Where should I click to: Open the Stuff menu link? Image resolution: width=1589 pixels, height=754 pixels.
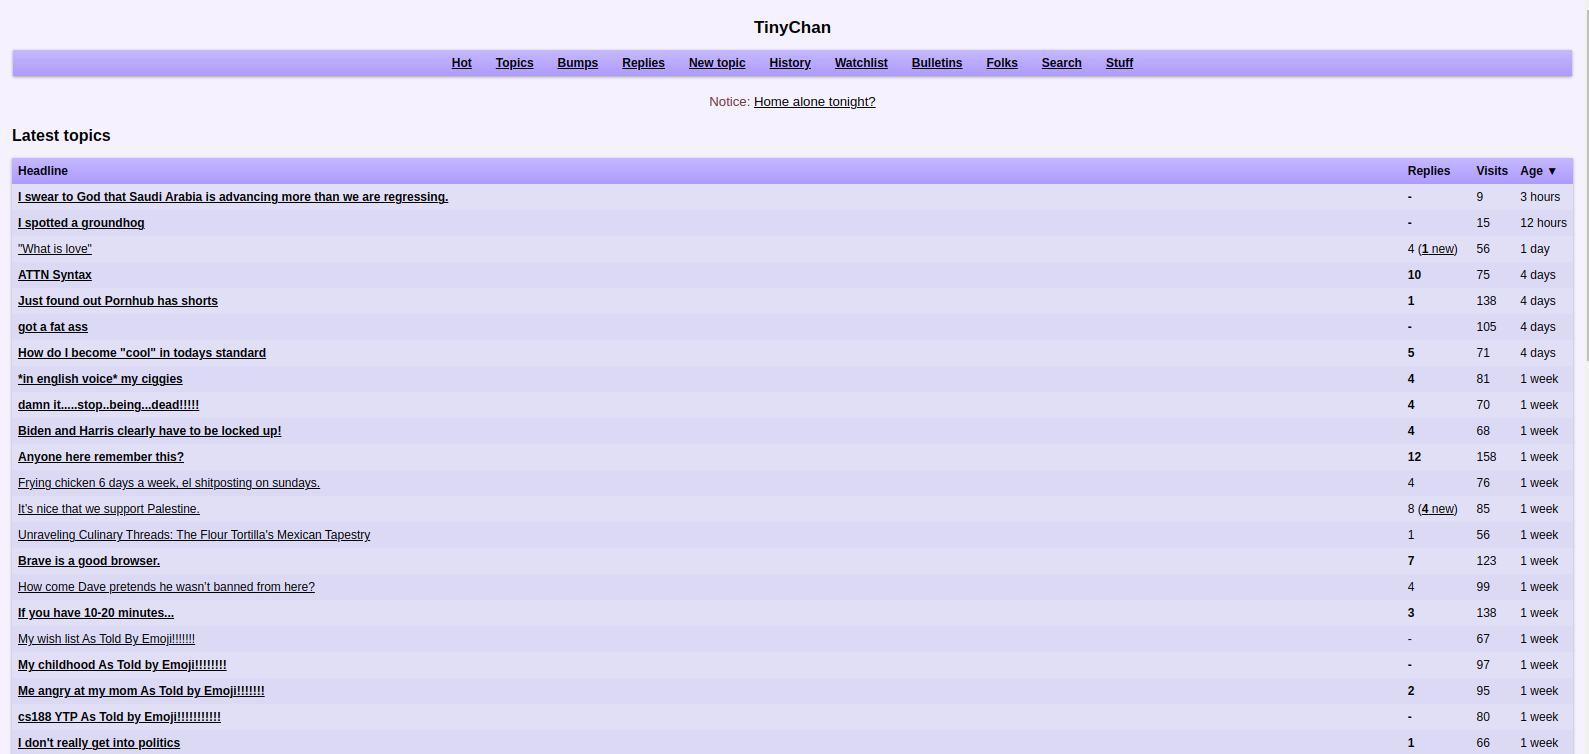point(1119,63)
